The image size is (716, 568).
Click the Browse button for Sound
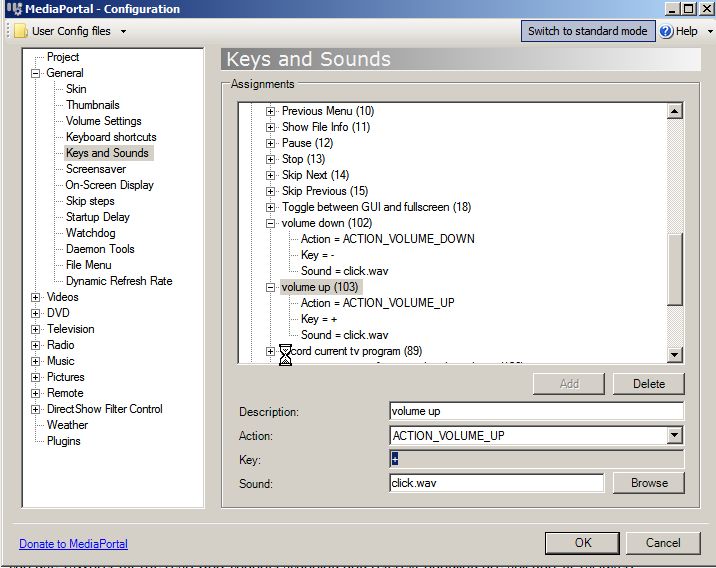(x=648, y=483)
